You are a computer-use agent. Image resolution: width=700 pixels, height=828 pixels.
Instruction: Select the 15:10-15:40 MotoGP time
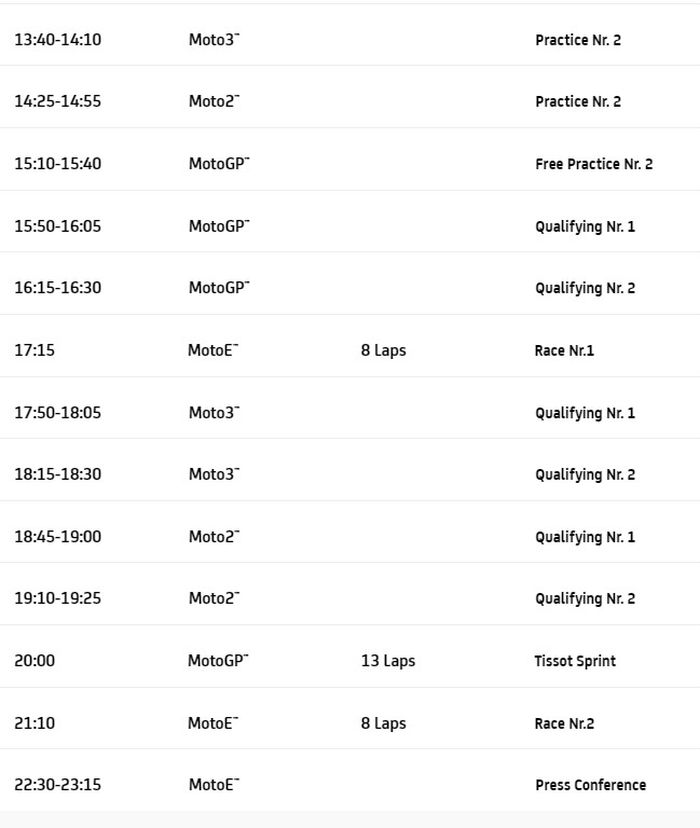pyautogui.click(x=57, y=164)
